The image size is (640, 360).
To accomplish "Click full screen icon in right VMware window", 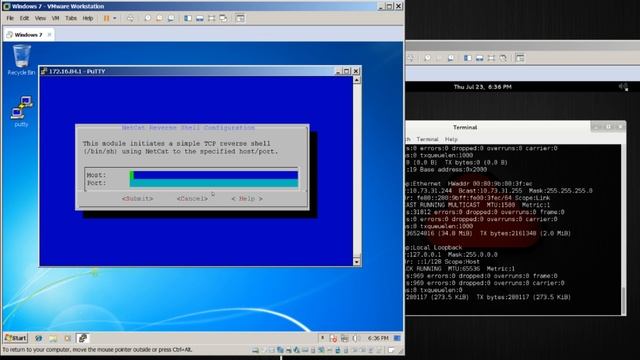I will 491,58.
